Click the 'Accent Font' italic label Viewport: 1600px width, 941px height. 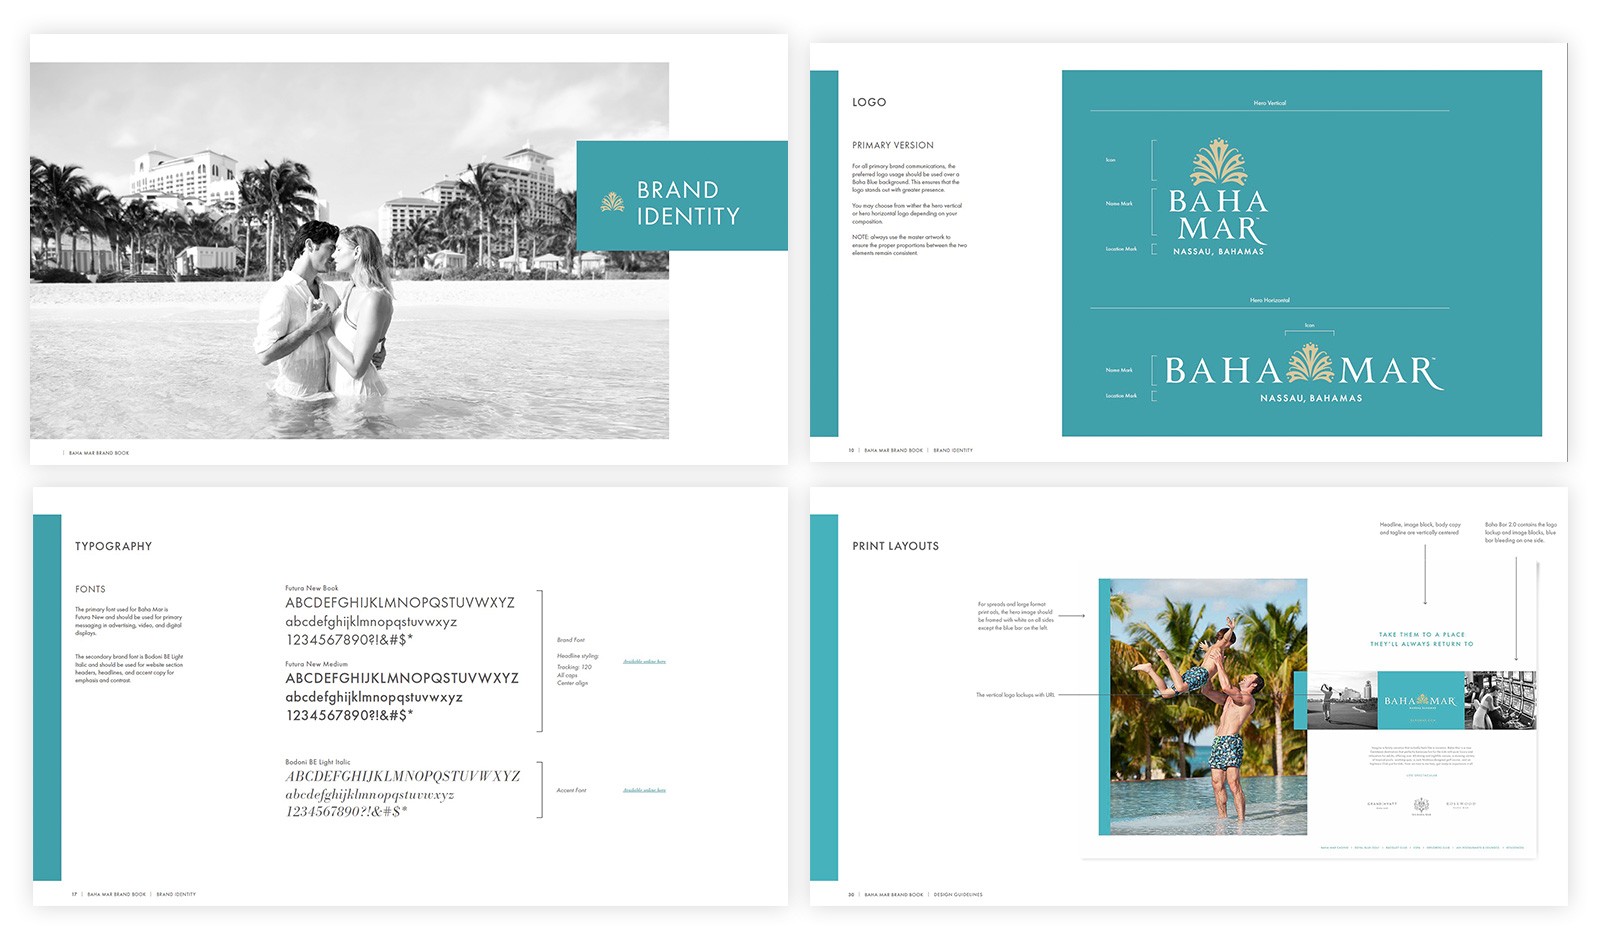pyautogui.click(x=572, y=790)
